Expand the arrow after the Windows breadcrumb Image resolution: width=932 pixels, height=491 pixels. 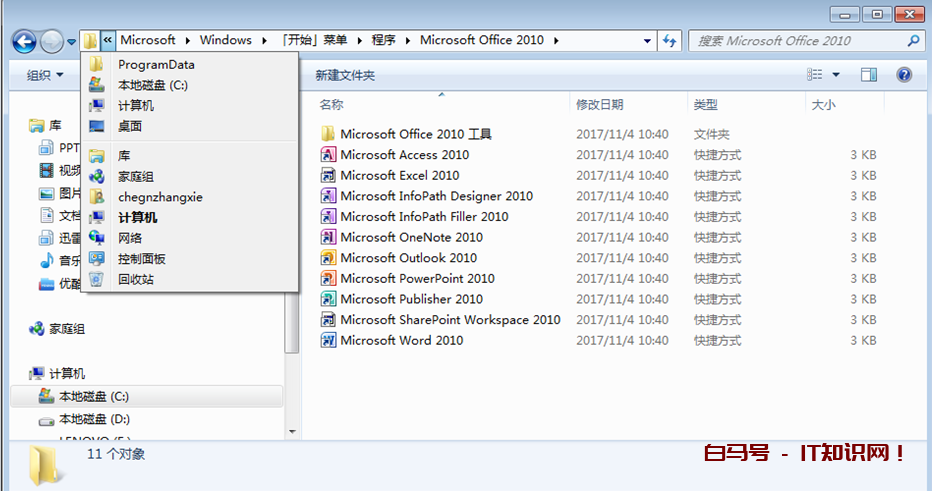click(x=263, y=41)
